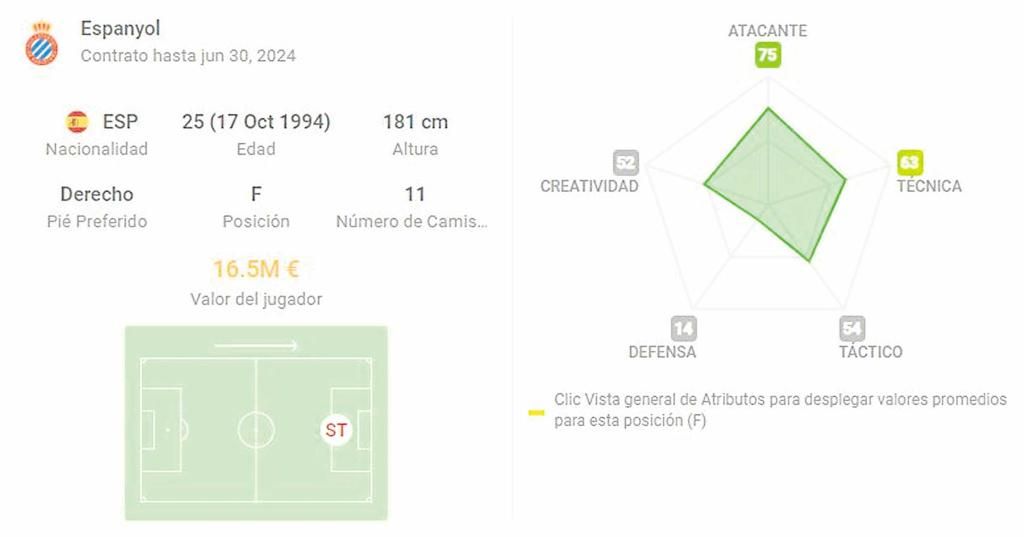Click the ST position marker on pitch
1024x537 pixels.
pos(337,430)
